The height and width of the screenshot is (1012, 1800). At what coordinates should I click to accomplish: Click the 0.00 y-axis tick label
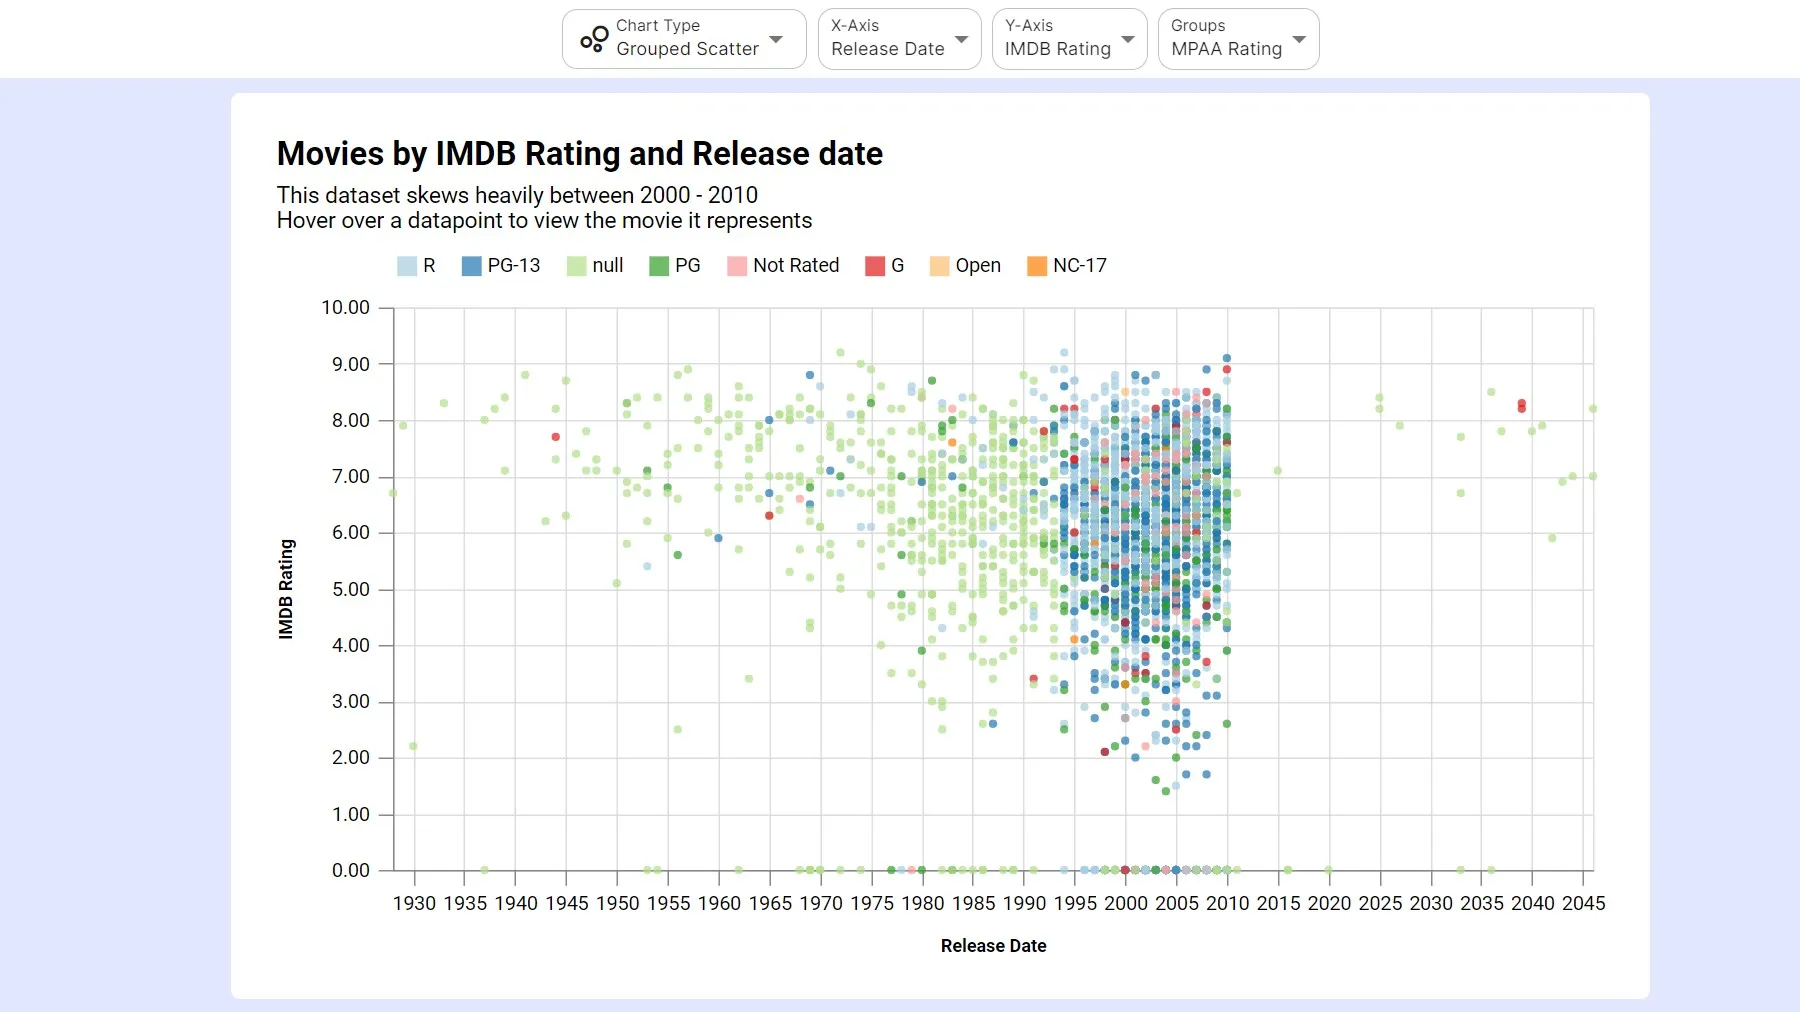pyautogui.click(x=351, y=870)
